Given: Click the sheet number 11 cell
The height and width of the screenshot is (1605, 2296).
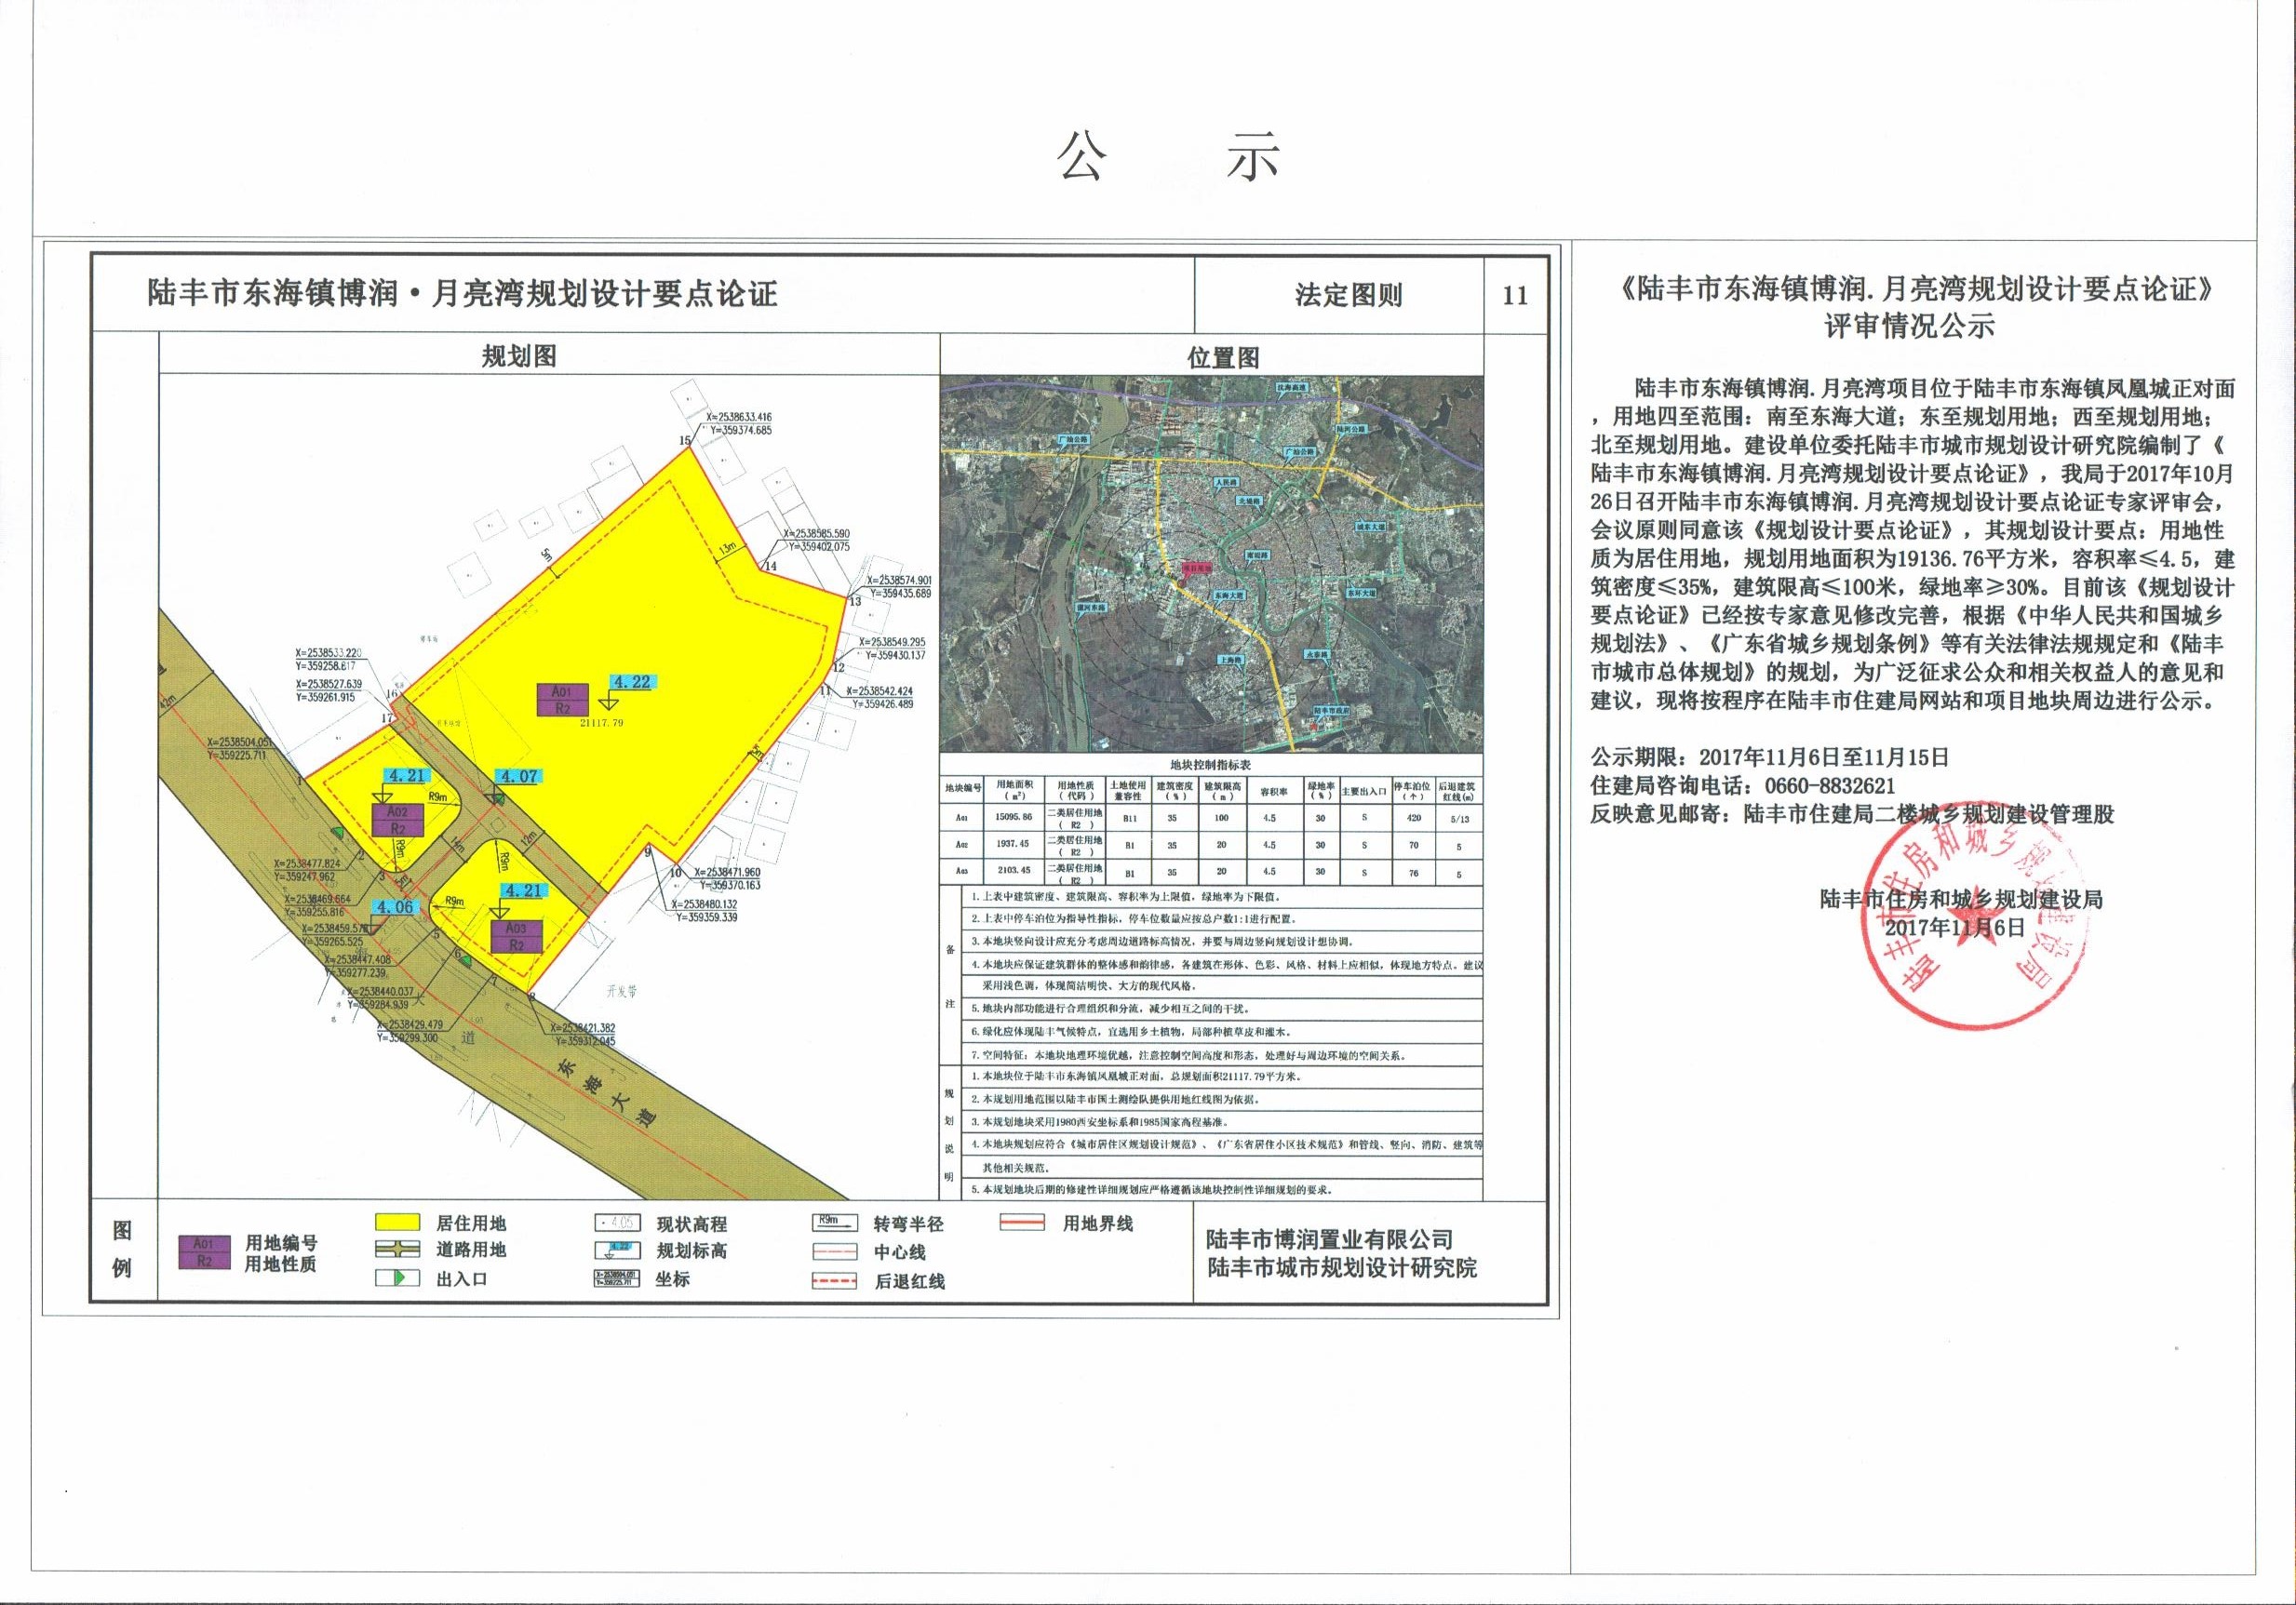Looking at the screenshot, I should (x=1515, y=295).
